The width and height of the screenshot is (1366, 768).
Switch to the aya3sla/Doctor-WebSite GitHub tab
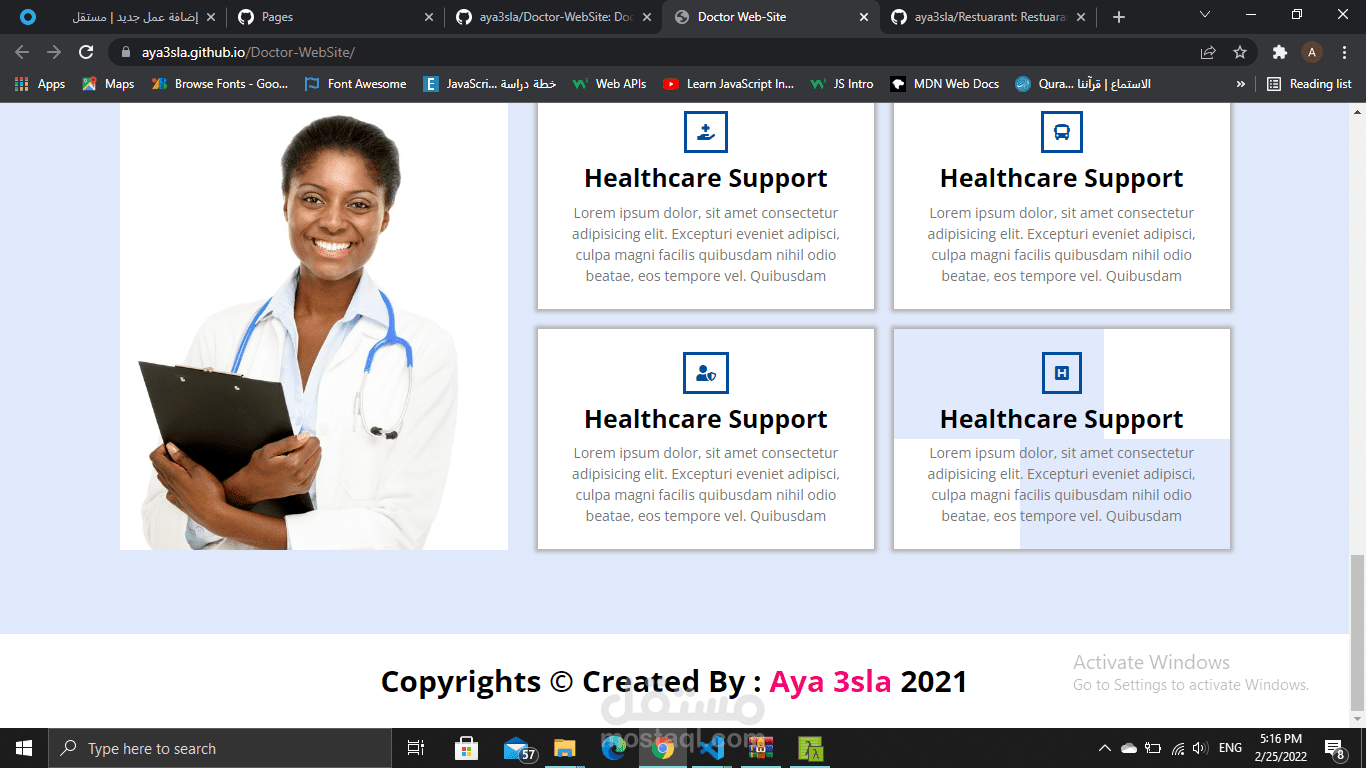pyautogui.click(x=553, y=17)
